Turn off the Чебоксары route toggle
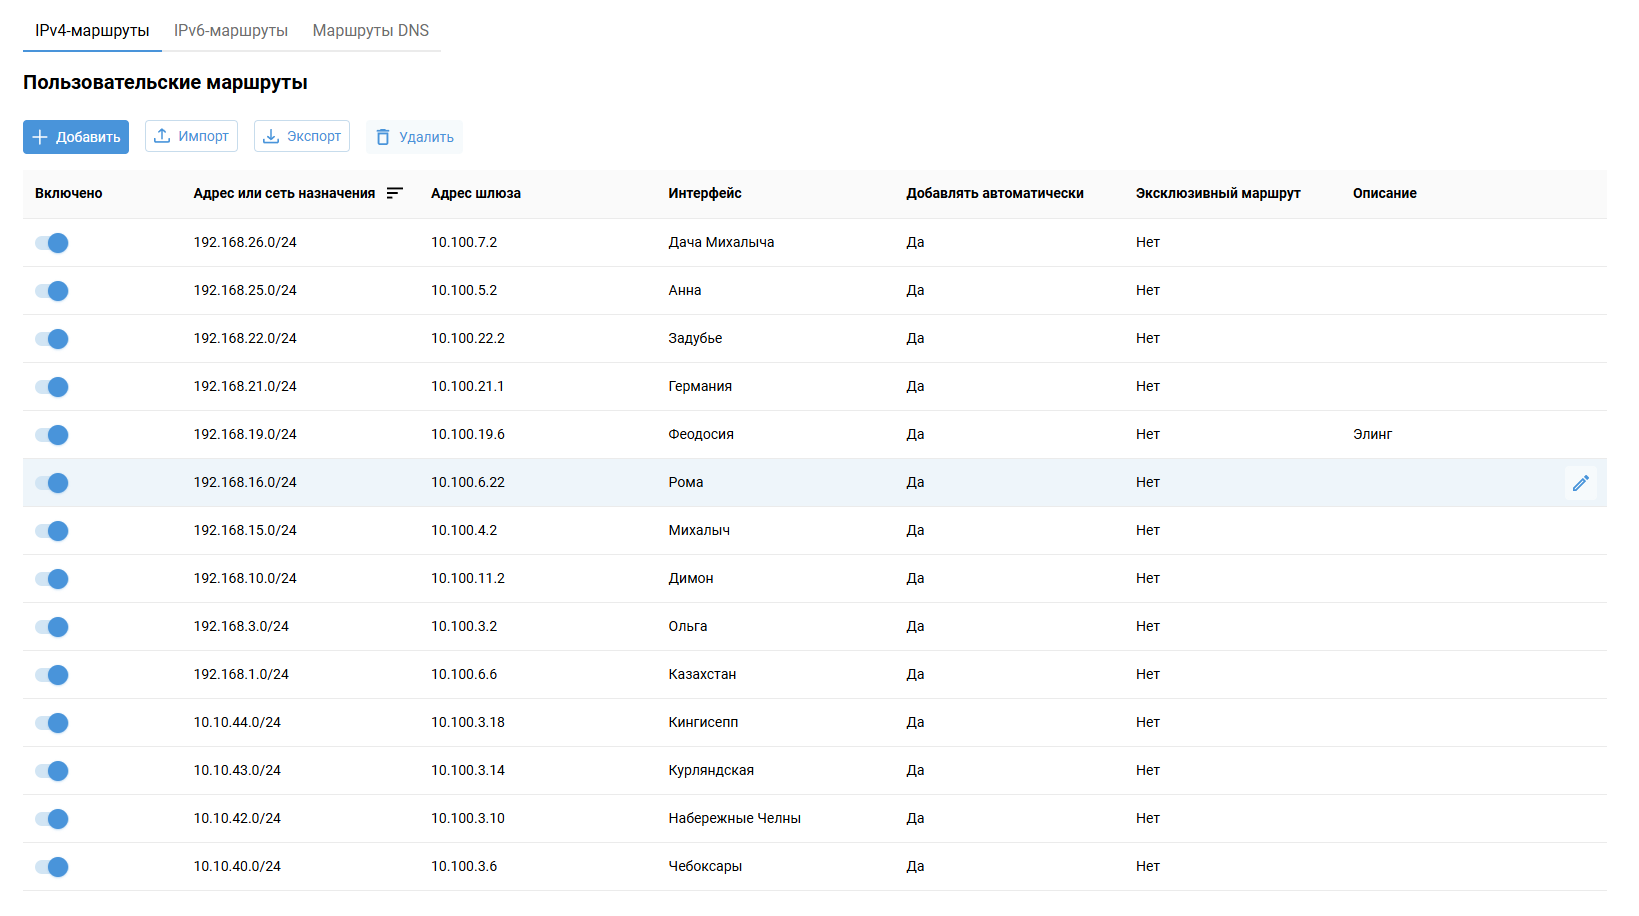 point(52,867)
